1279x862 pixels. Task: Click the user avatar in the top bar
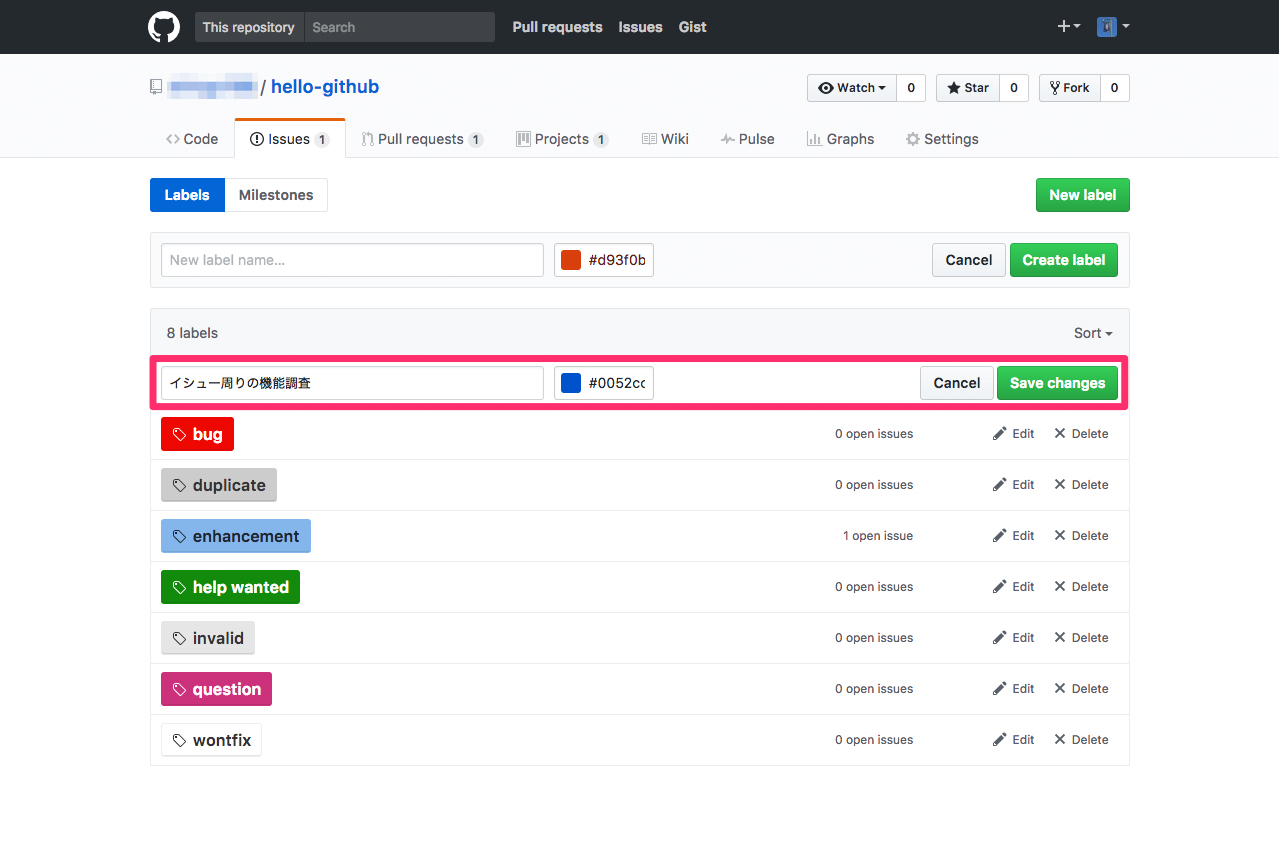pos(1109,26)
